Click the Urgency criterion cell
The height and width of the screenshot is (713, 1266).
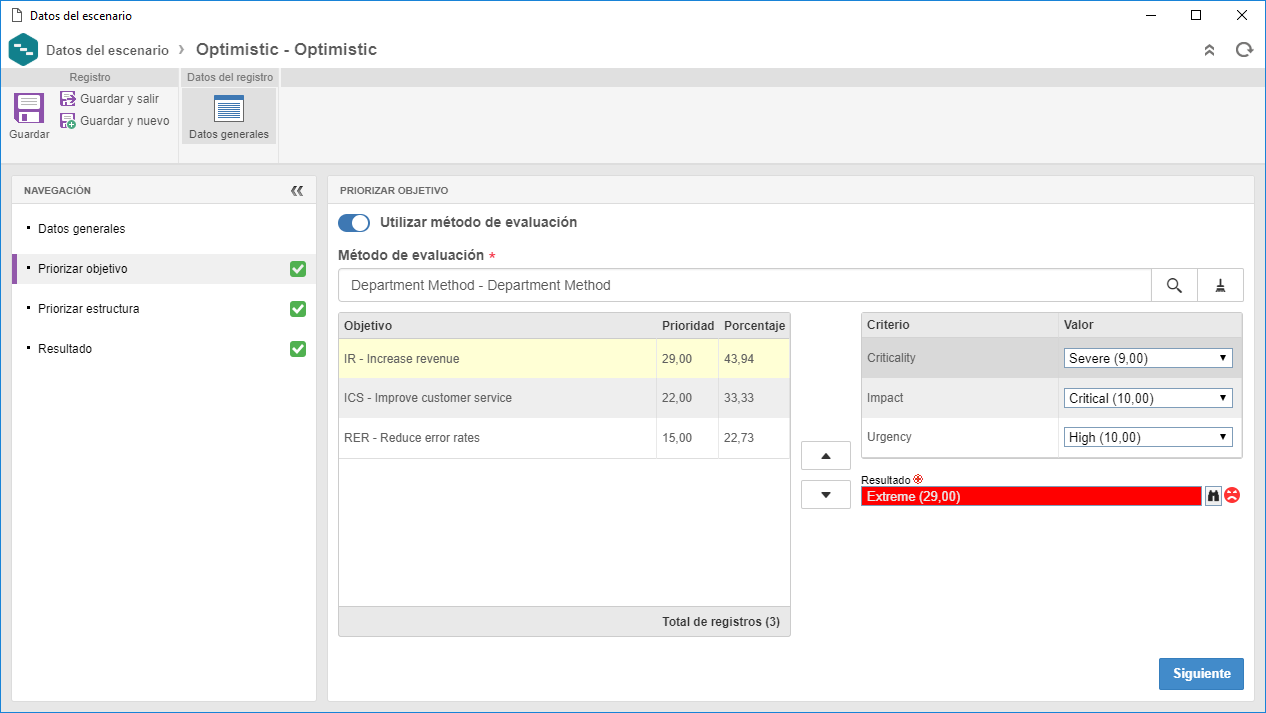click(x=960, y=437)
